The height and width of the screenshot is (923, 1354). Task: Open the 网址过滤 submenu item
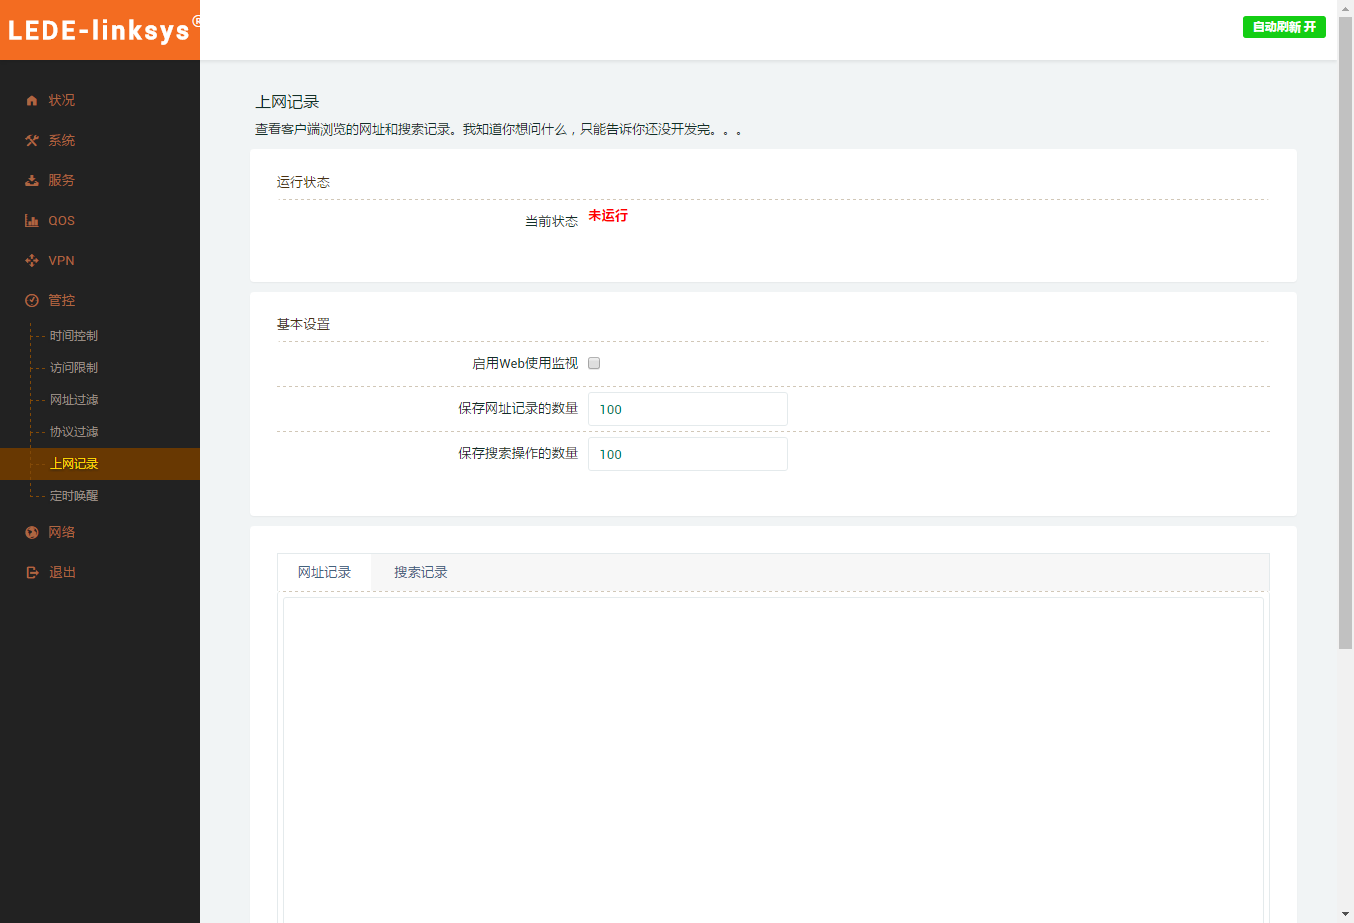[74, 400]
